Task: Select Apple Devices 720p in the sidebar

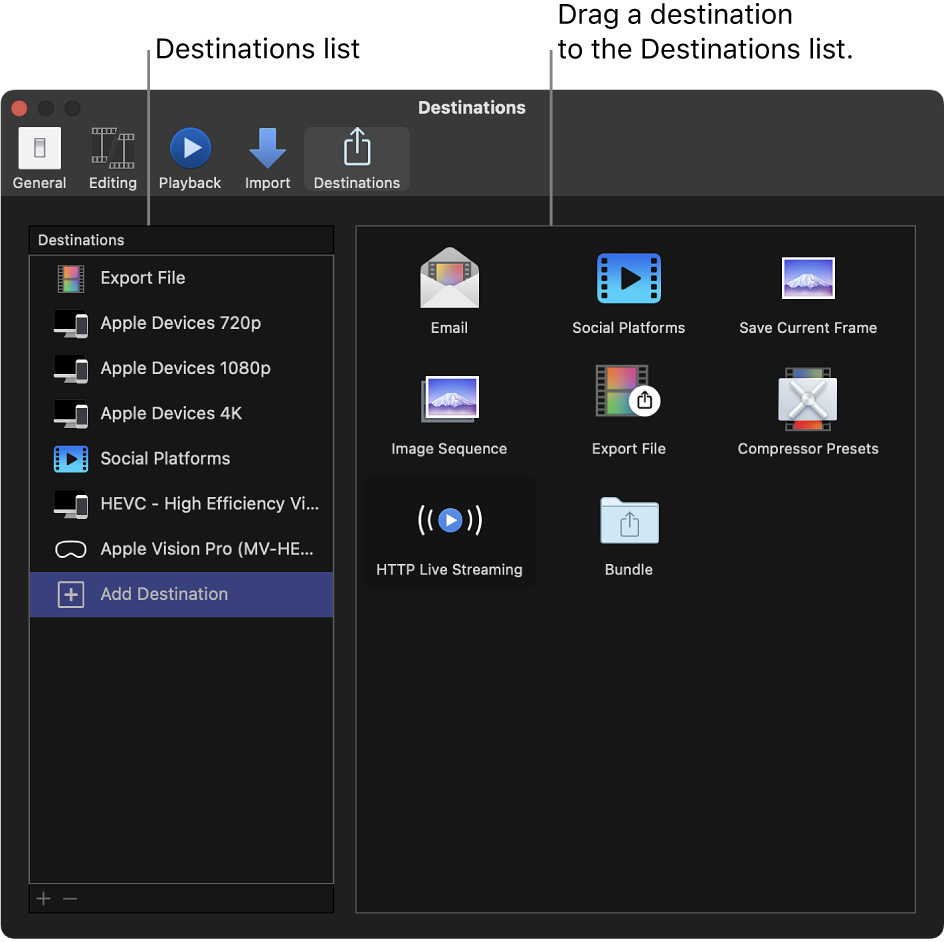Action: coord(180,323)
